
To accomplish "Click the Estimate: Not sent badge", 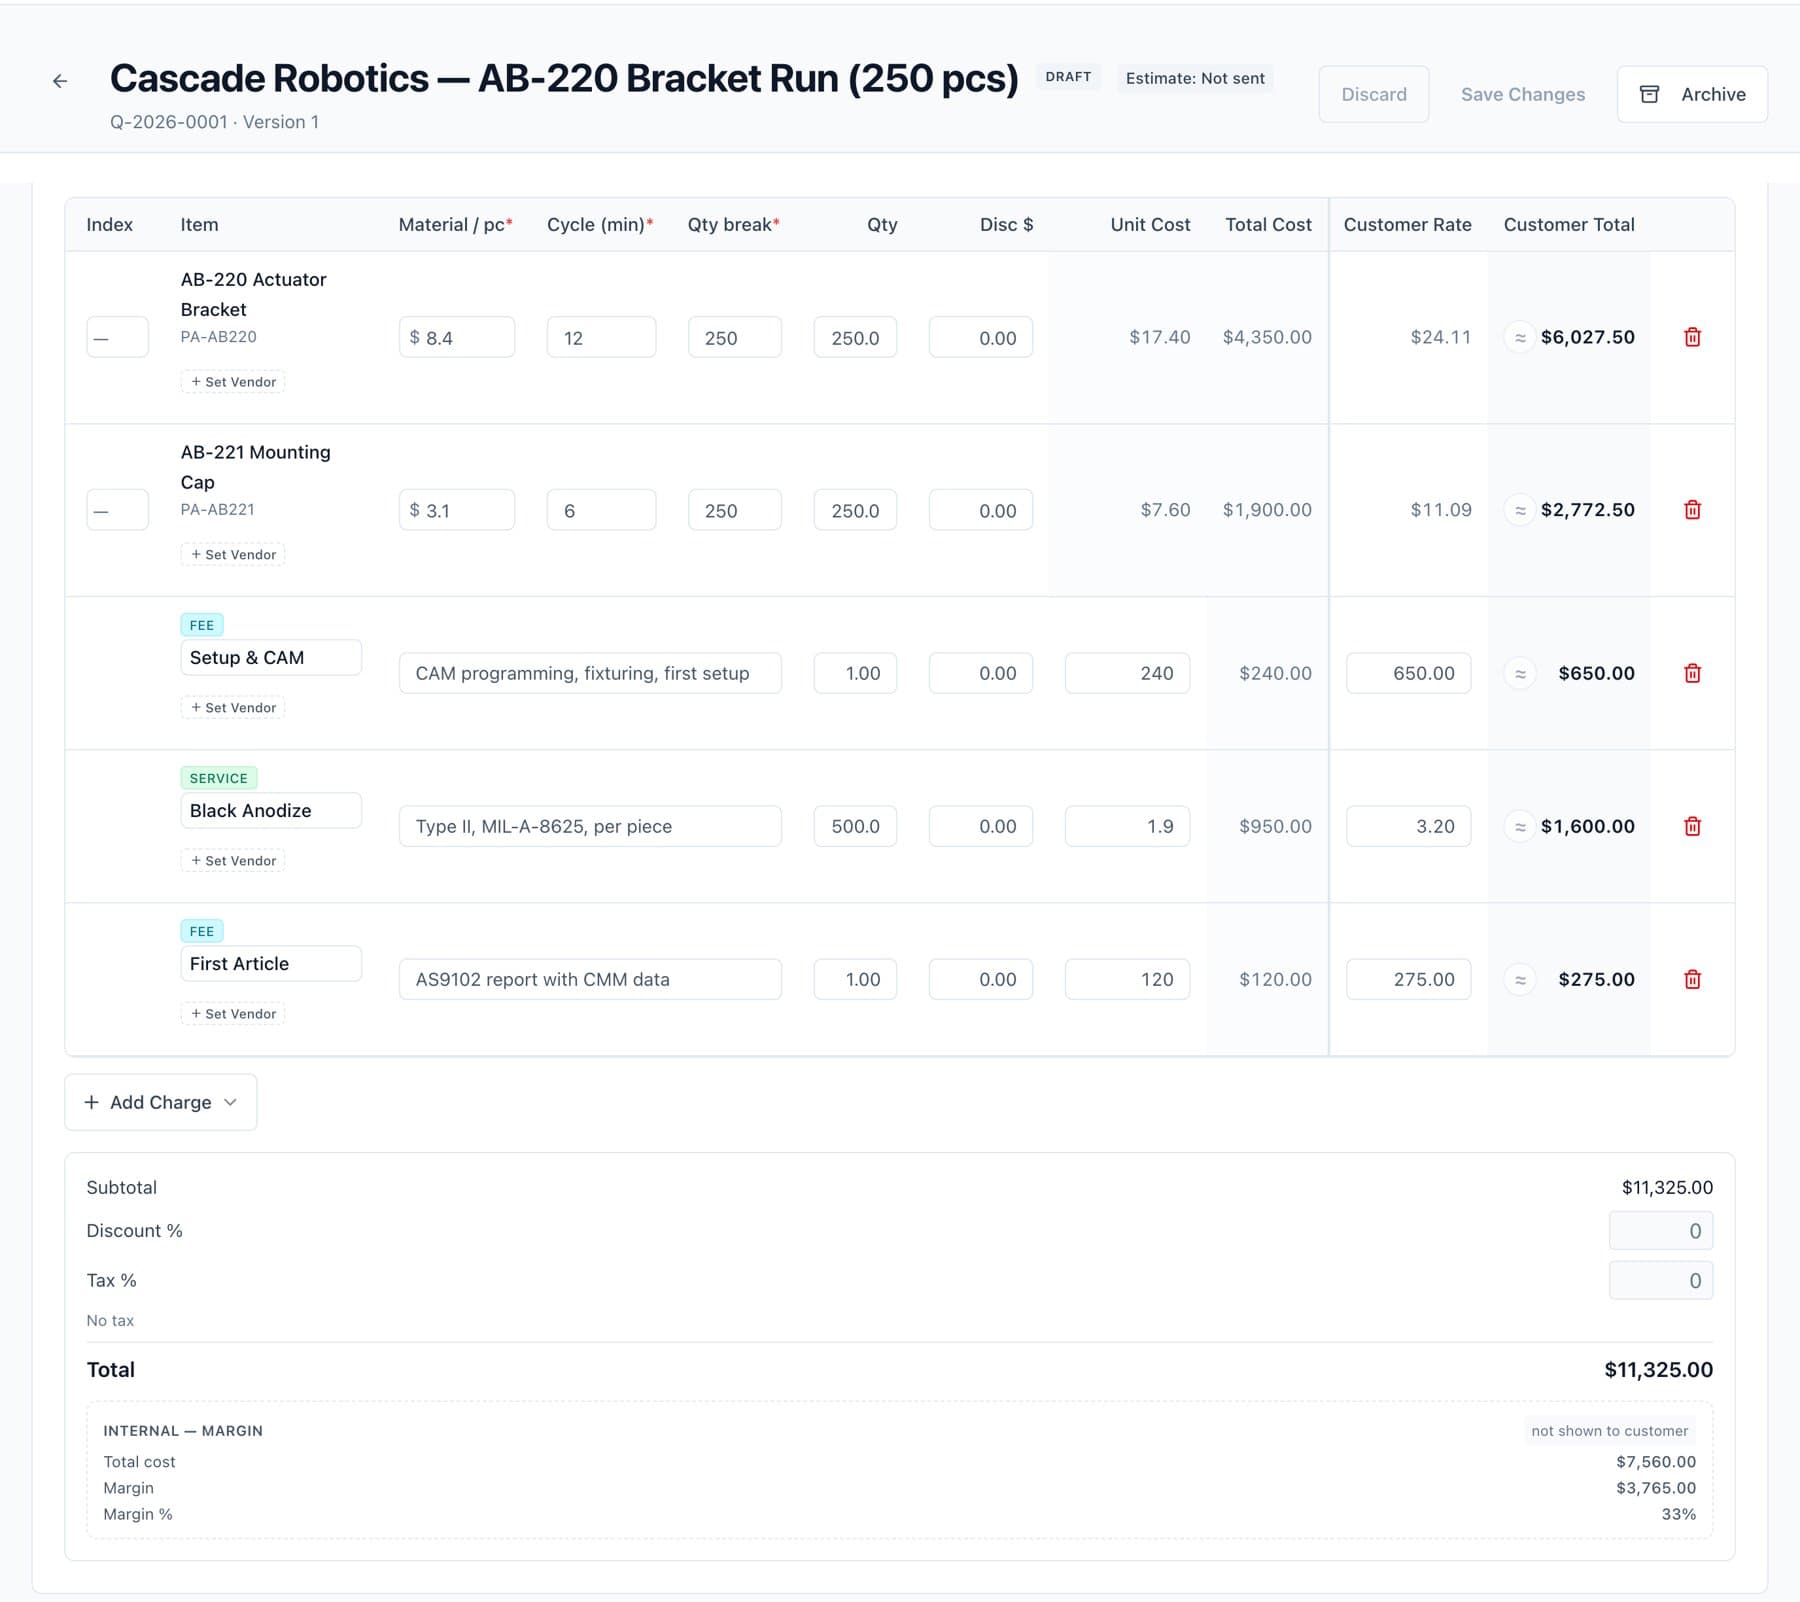I will 1195,78.
